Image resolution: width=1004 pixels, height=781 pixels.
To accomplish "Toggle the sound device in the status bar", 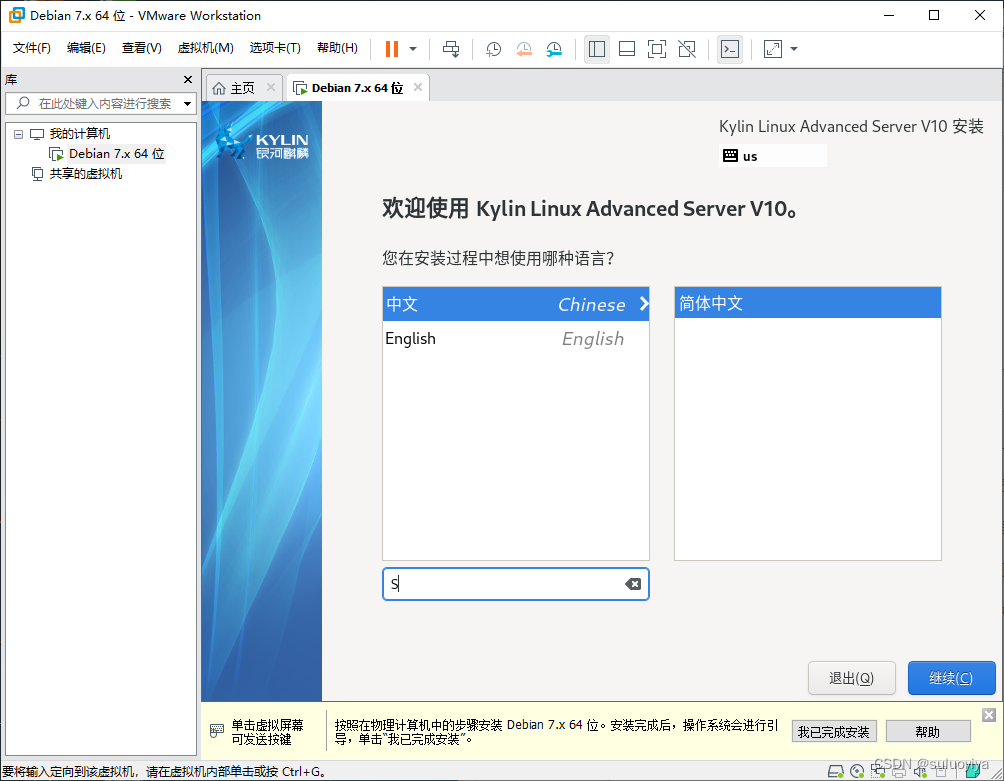I will click(920, 772).
